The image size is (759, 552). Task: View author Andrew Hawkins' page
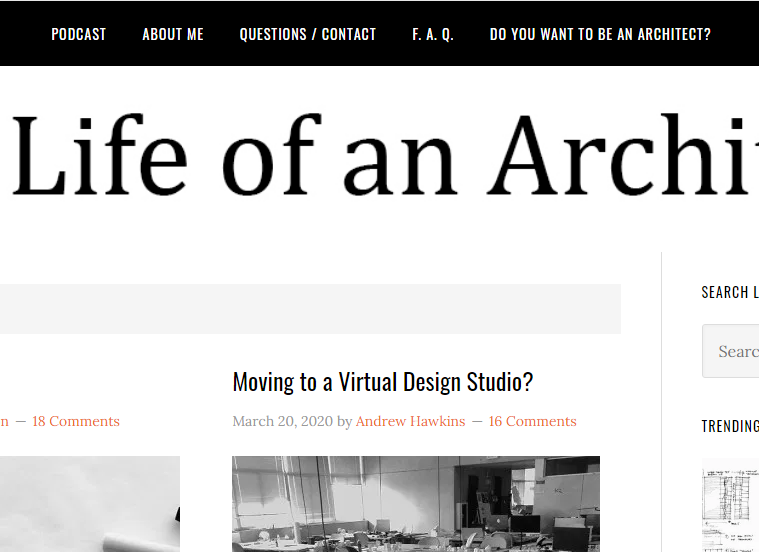[410, 422]
